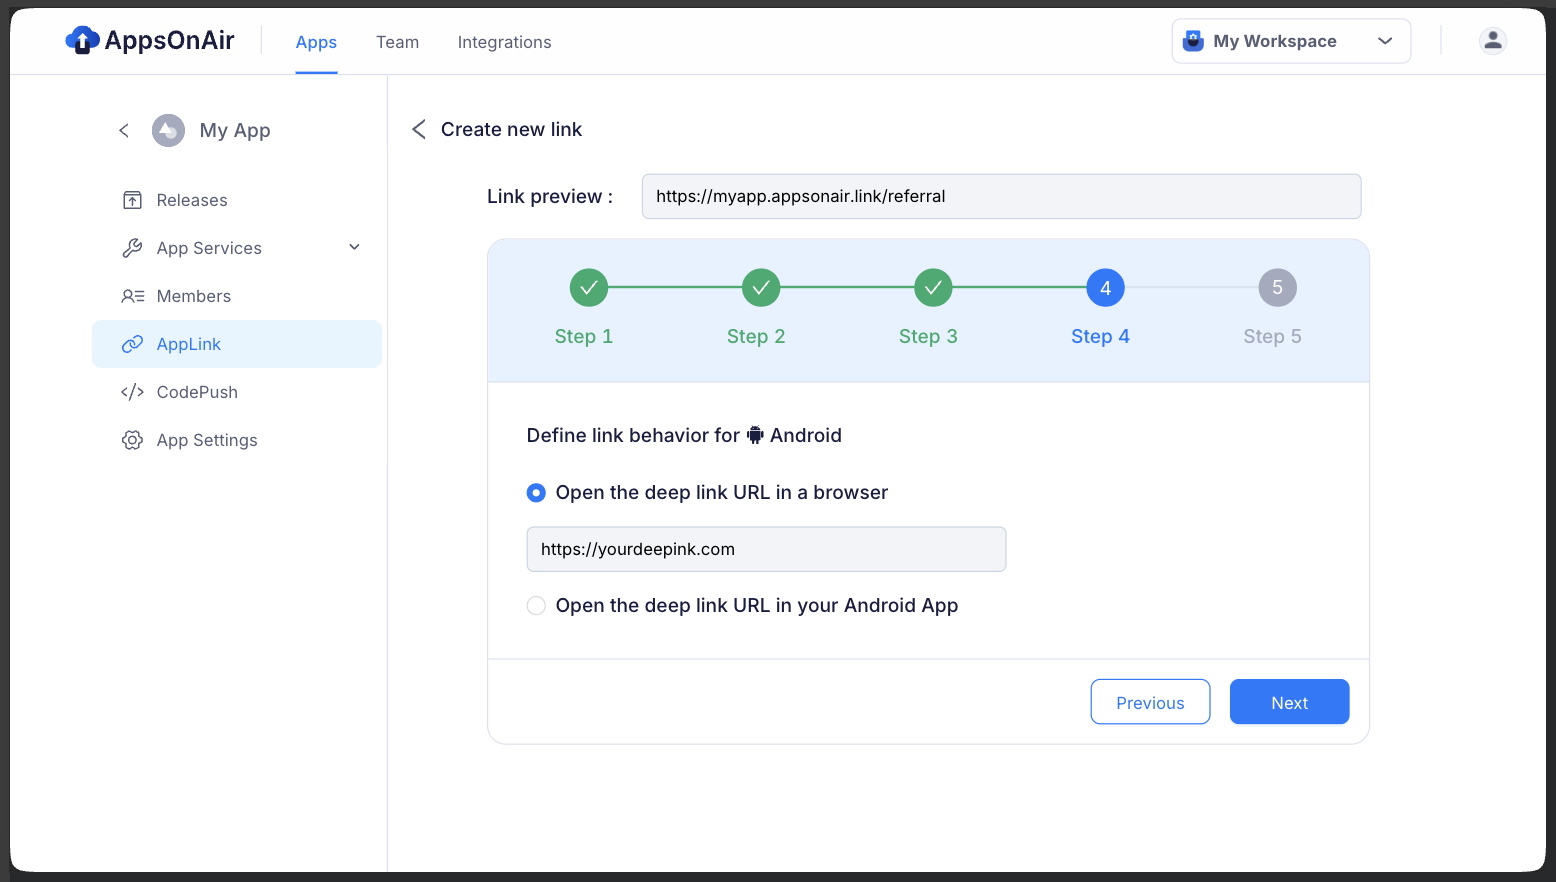The height and width of the screenshot is (882, 1556).
Task: Click the Previous button
Action: pos(1150,702)
